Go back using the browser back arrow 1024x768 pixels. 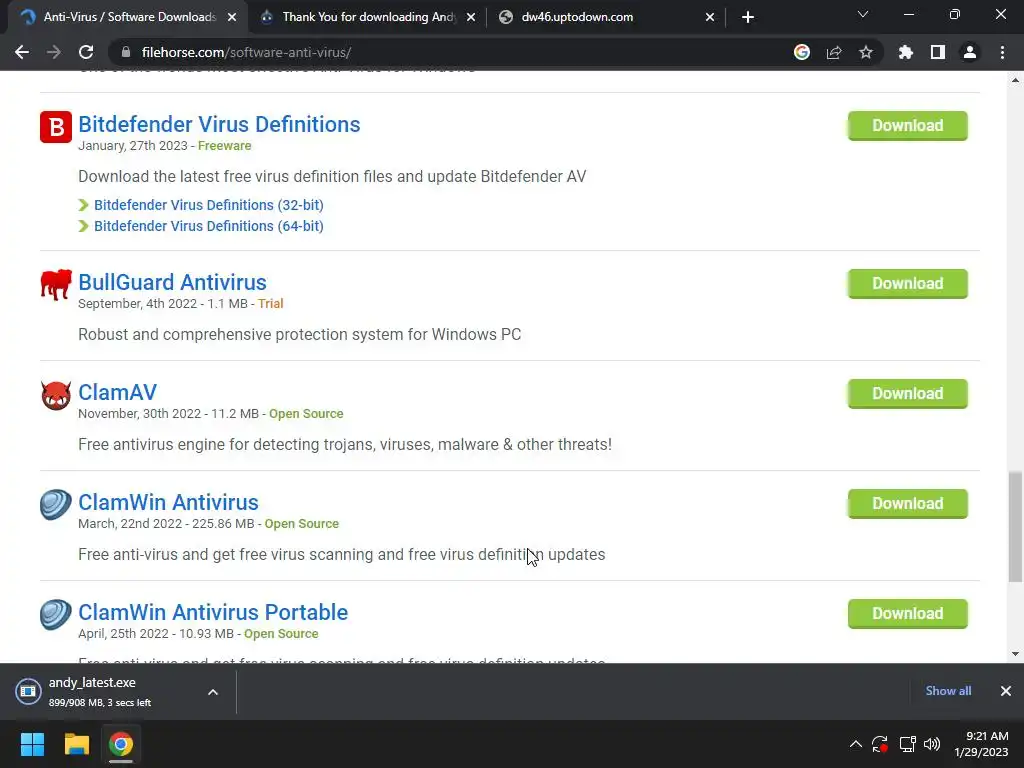tap(22, 52)
